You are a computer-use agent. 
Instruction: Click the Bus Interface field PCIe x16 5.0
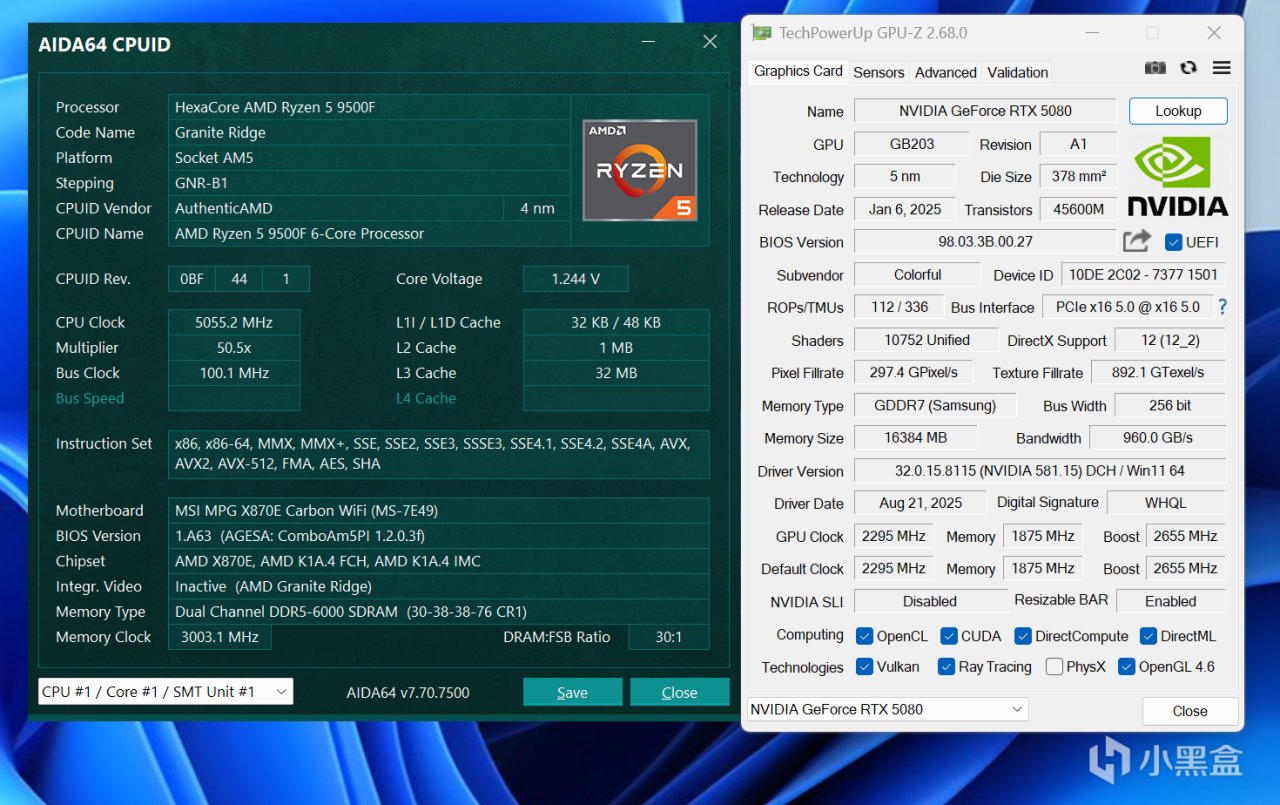1127,307
